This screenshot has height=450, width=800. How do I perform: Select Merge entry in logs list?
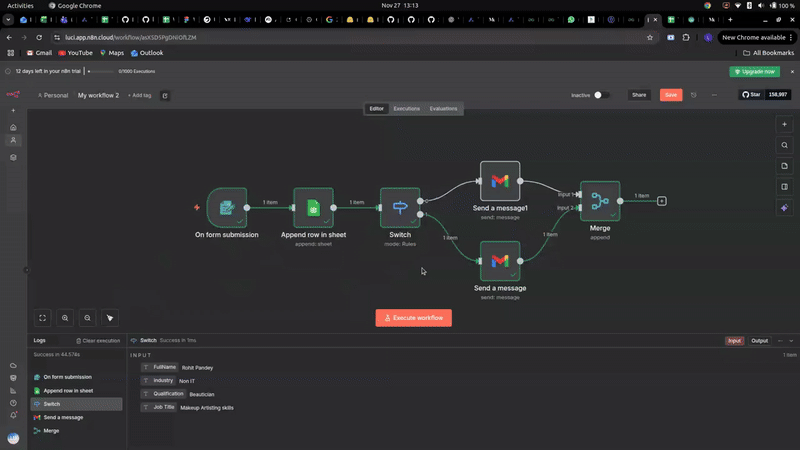click(x=77, y=431)
